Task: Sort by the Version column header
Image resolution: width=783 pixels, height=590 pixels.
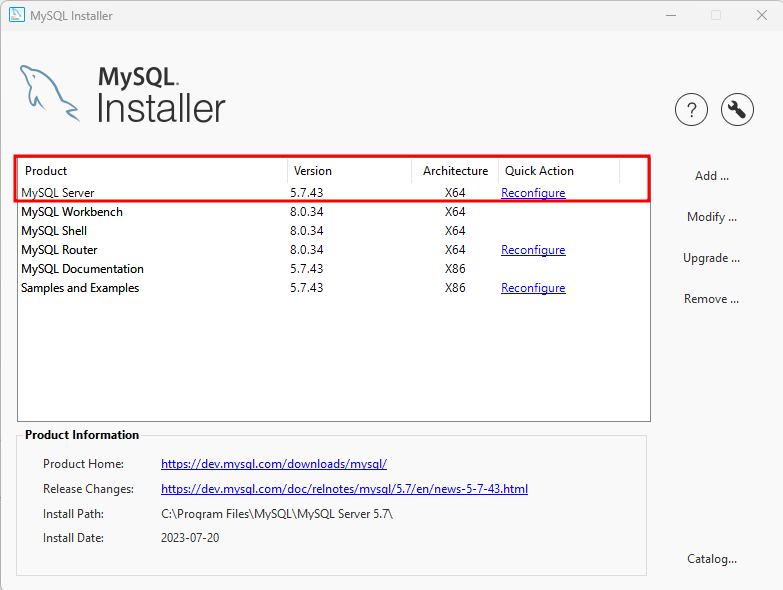Action: [x=350, y=171]
